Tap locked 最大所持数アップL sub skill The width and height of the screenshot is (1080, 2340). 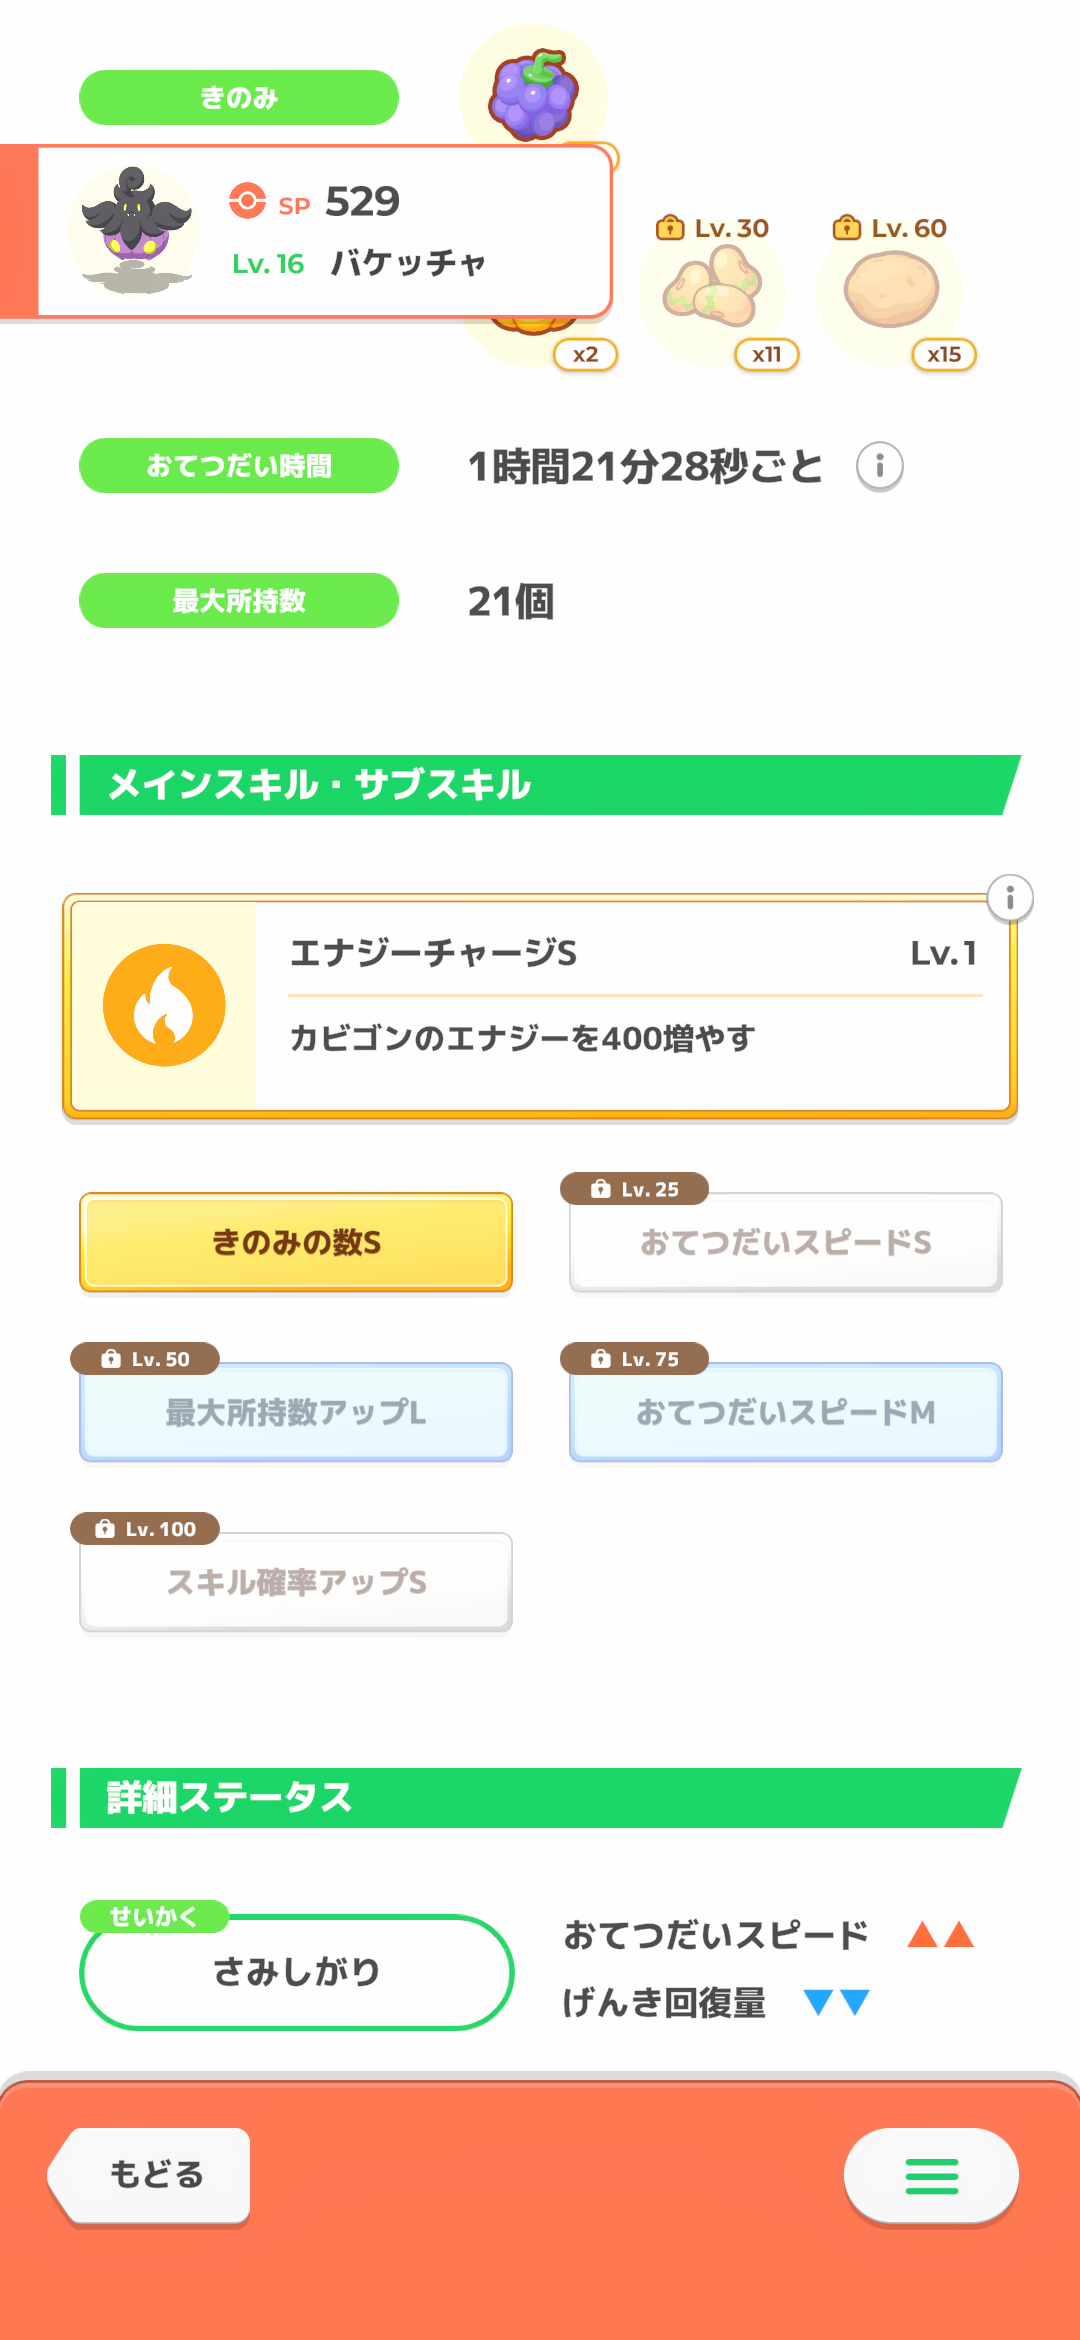[296, 1412]
